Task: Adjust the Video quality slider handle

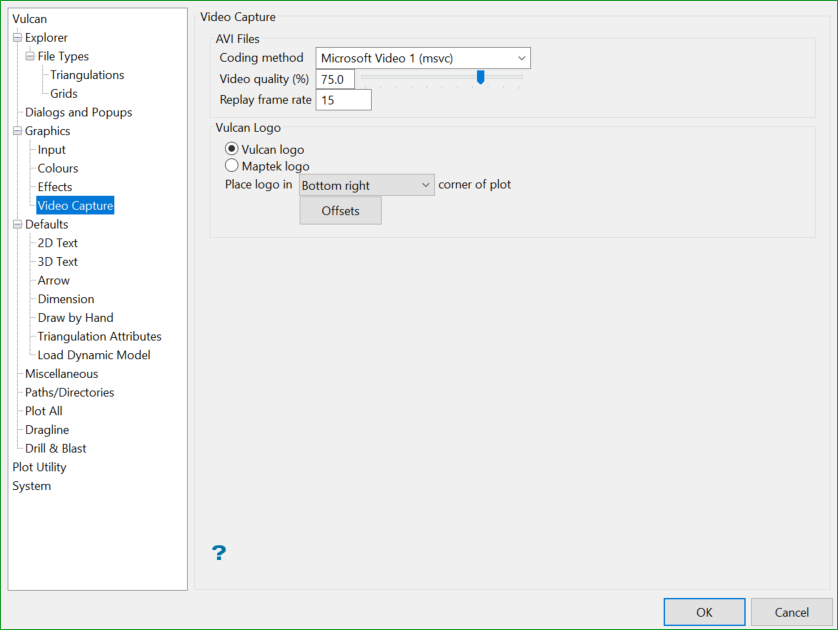Action: (x=480, y=77)
